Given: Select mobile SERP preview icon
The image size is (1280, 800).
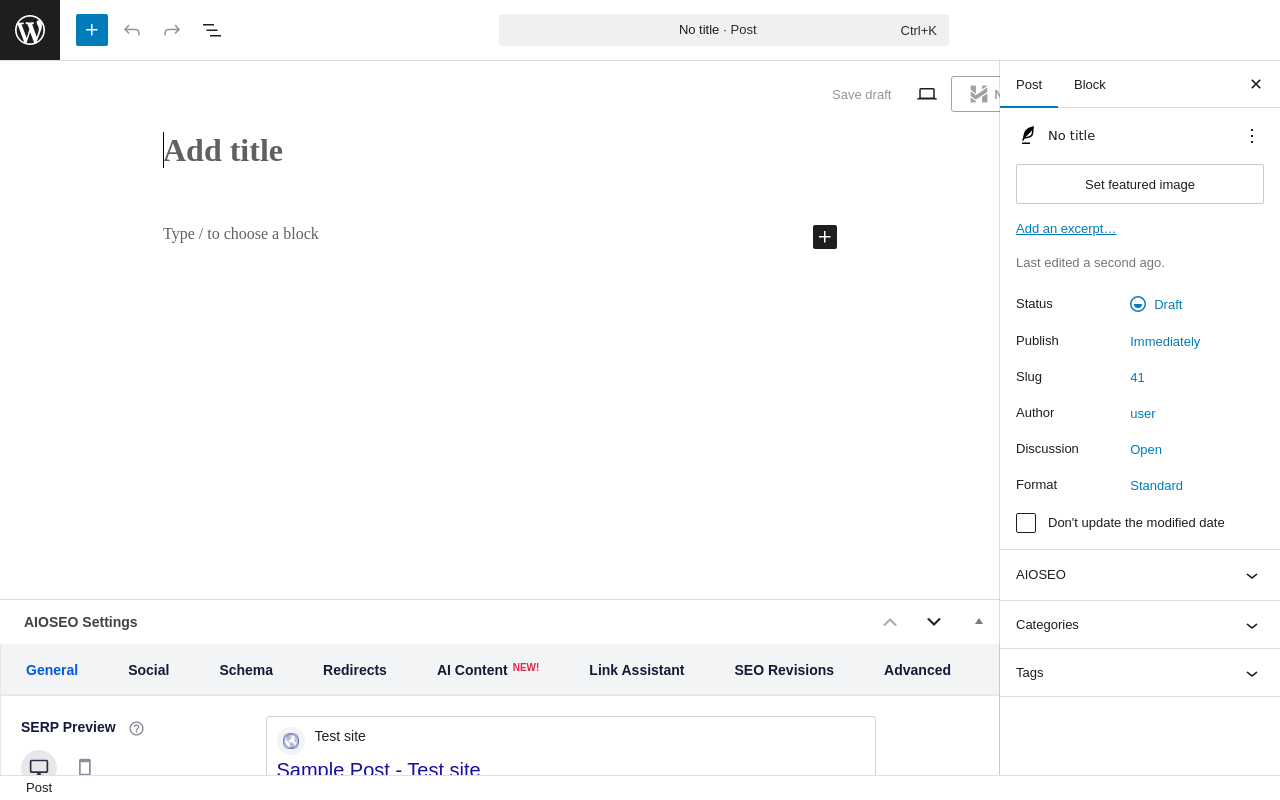Looking at the screenshot, I should tap(85, 767).
